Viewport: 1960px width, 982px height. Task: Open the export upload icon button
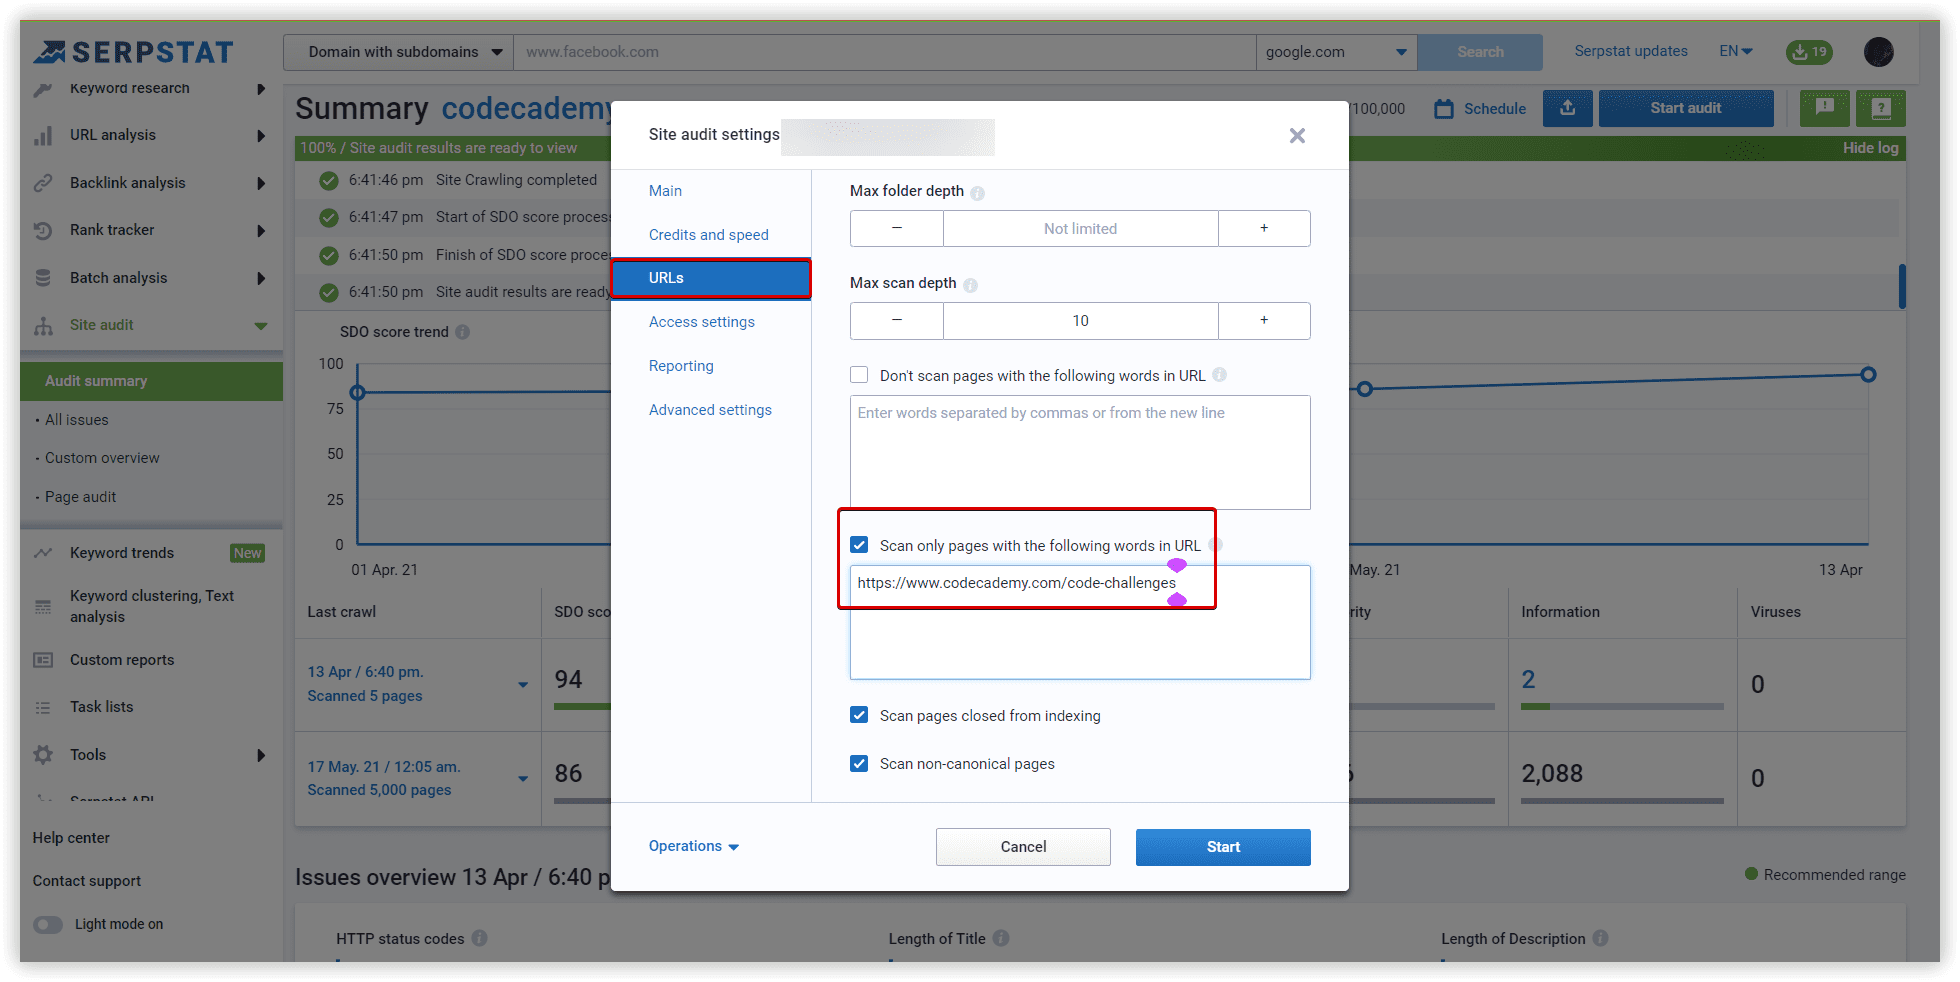(x=1567, y=108)
